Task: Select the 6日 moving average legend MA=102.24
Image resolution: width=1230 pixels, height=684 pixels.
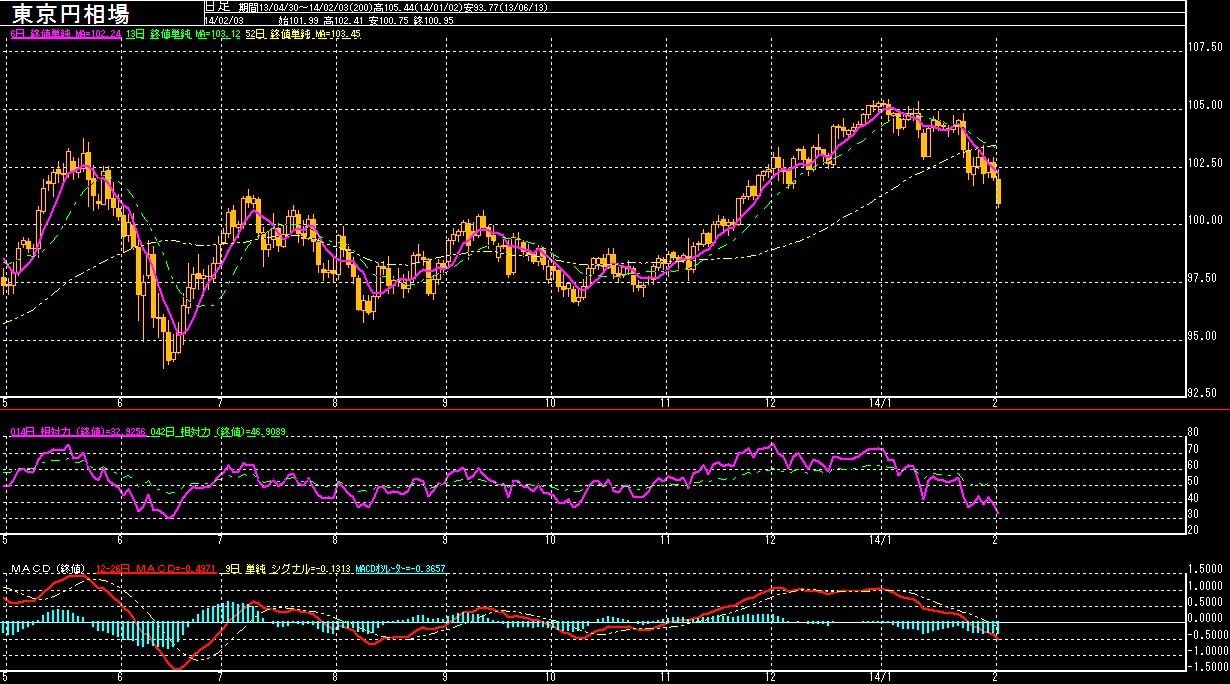Action: pos(65,34)
